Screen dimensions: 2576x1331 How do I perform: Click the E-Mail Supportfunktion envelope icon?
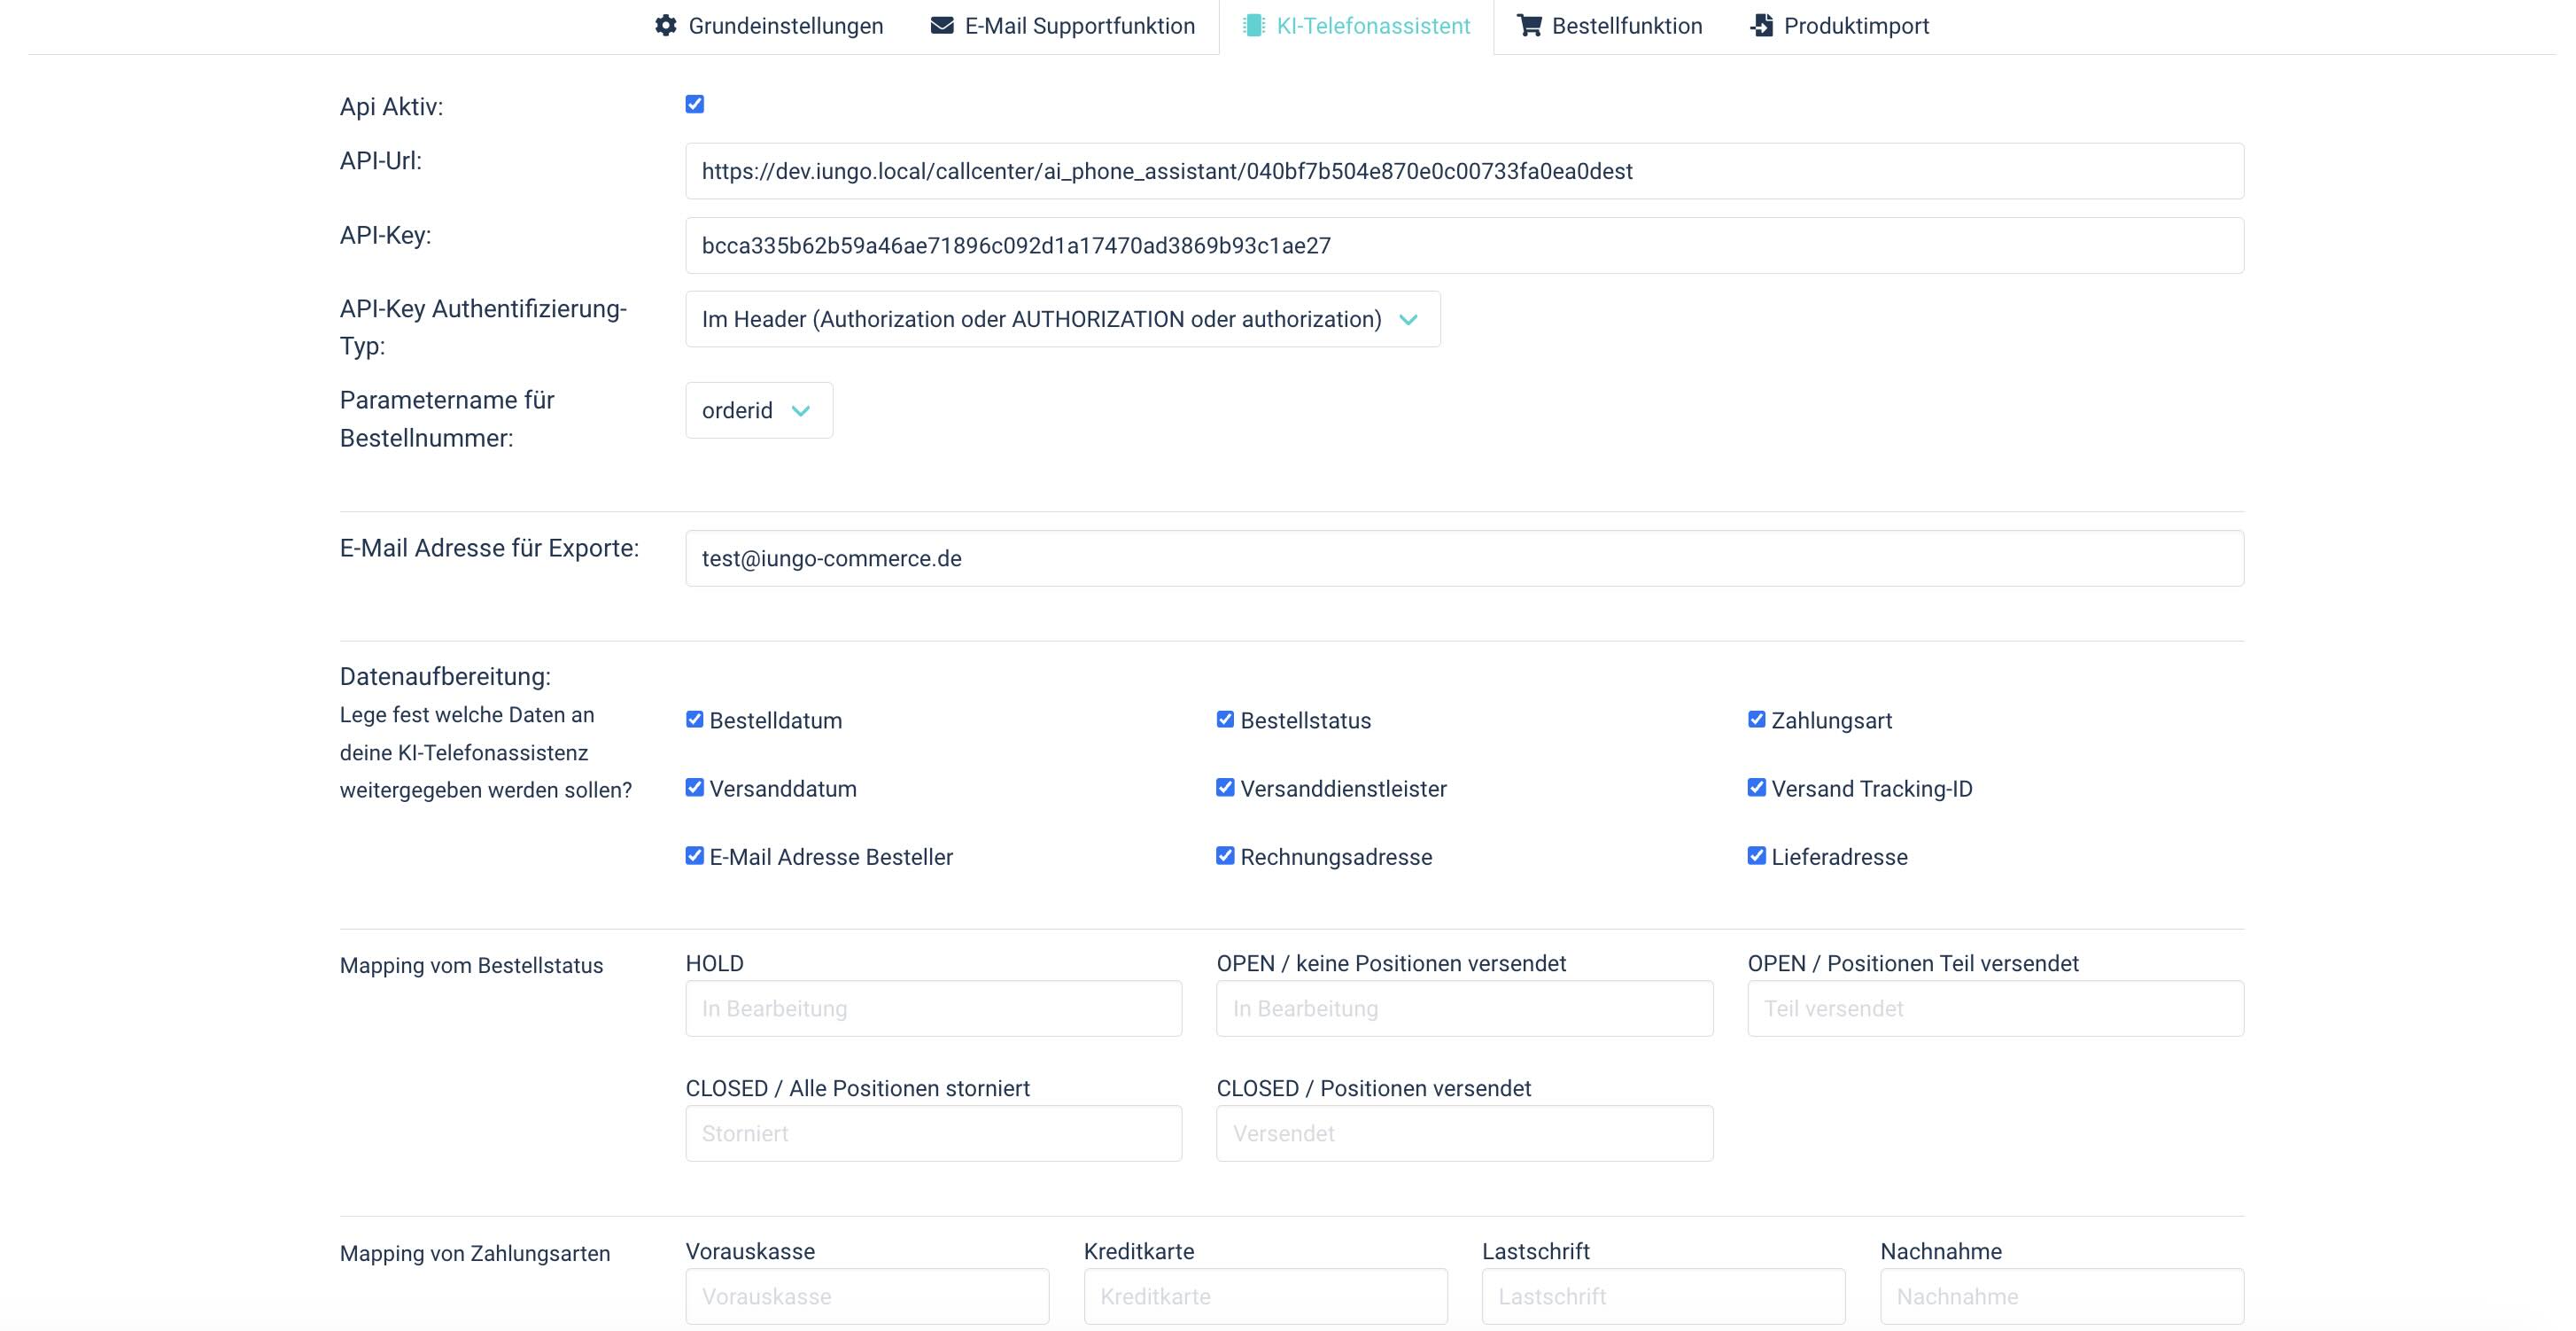[941, 26]
